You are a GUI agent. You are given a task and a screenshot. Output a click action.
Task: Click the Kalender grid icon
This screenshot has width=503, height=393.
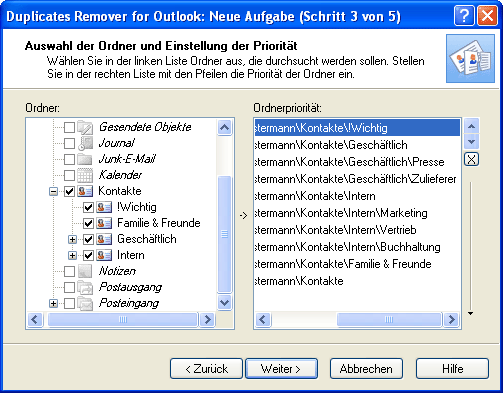tap(85, 175)
